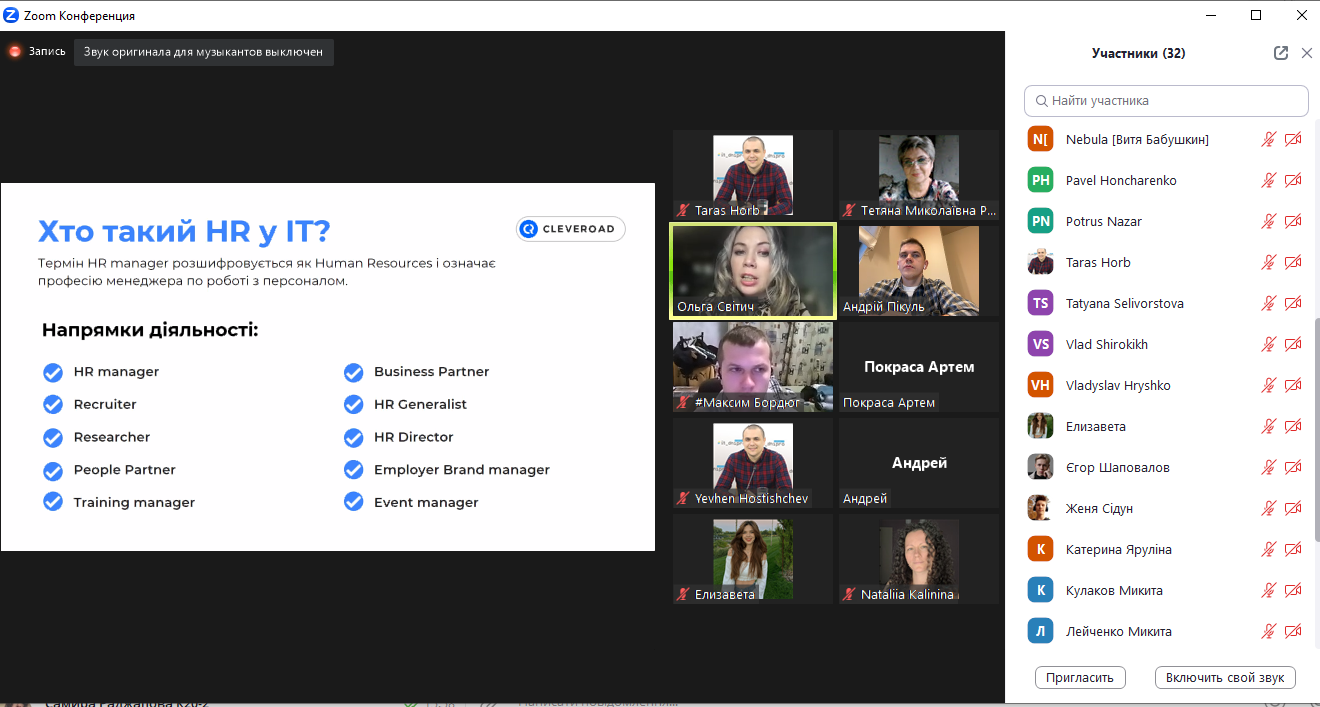The image size is (1320, 707).
Task: Click the muted microphone icon for Potrus Nazar
Action: [x=1268, y=221]
